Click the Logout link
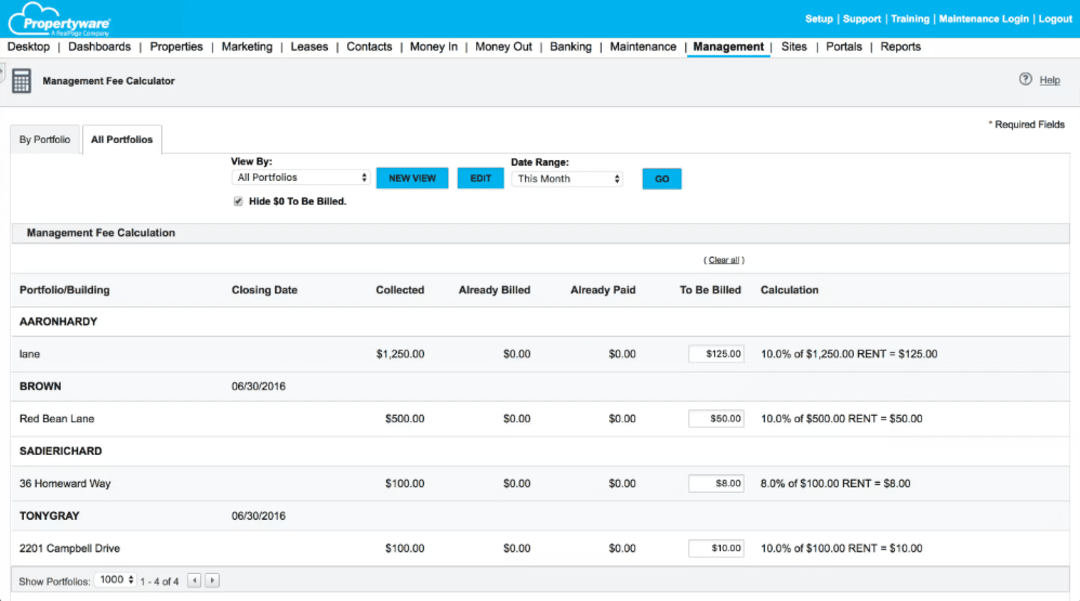 point(1055,18)
